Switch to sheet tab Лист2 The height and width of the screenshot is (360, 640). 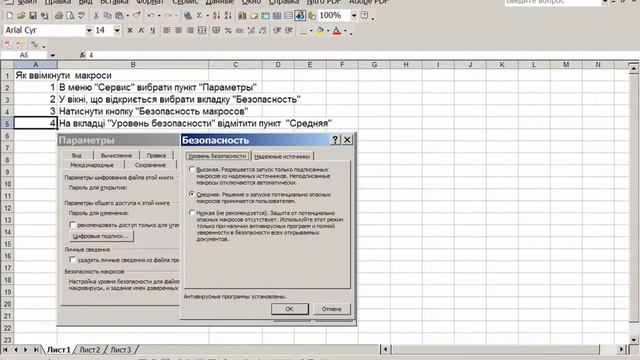click(90, 350)
